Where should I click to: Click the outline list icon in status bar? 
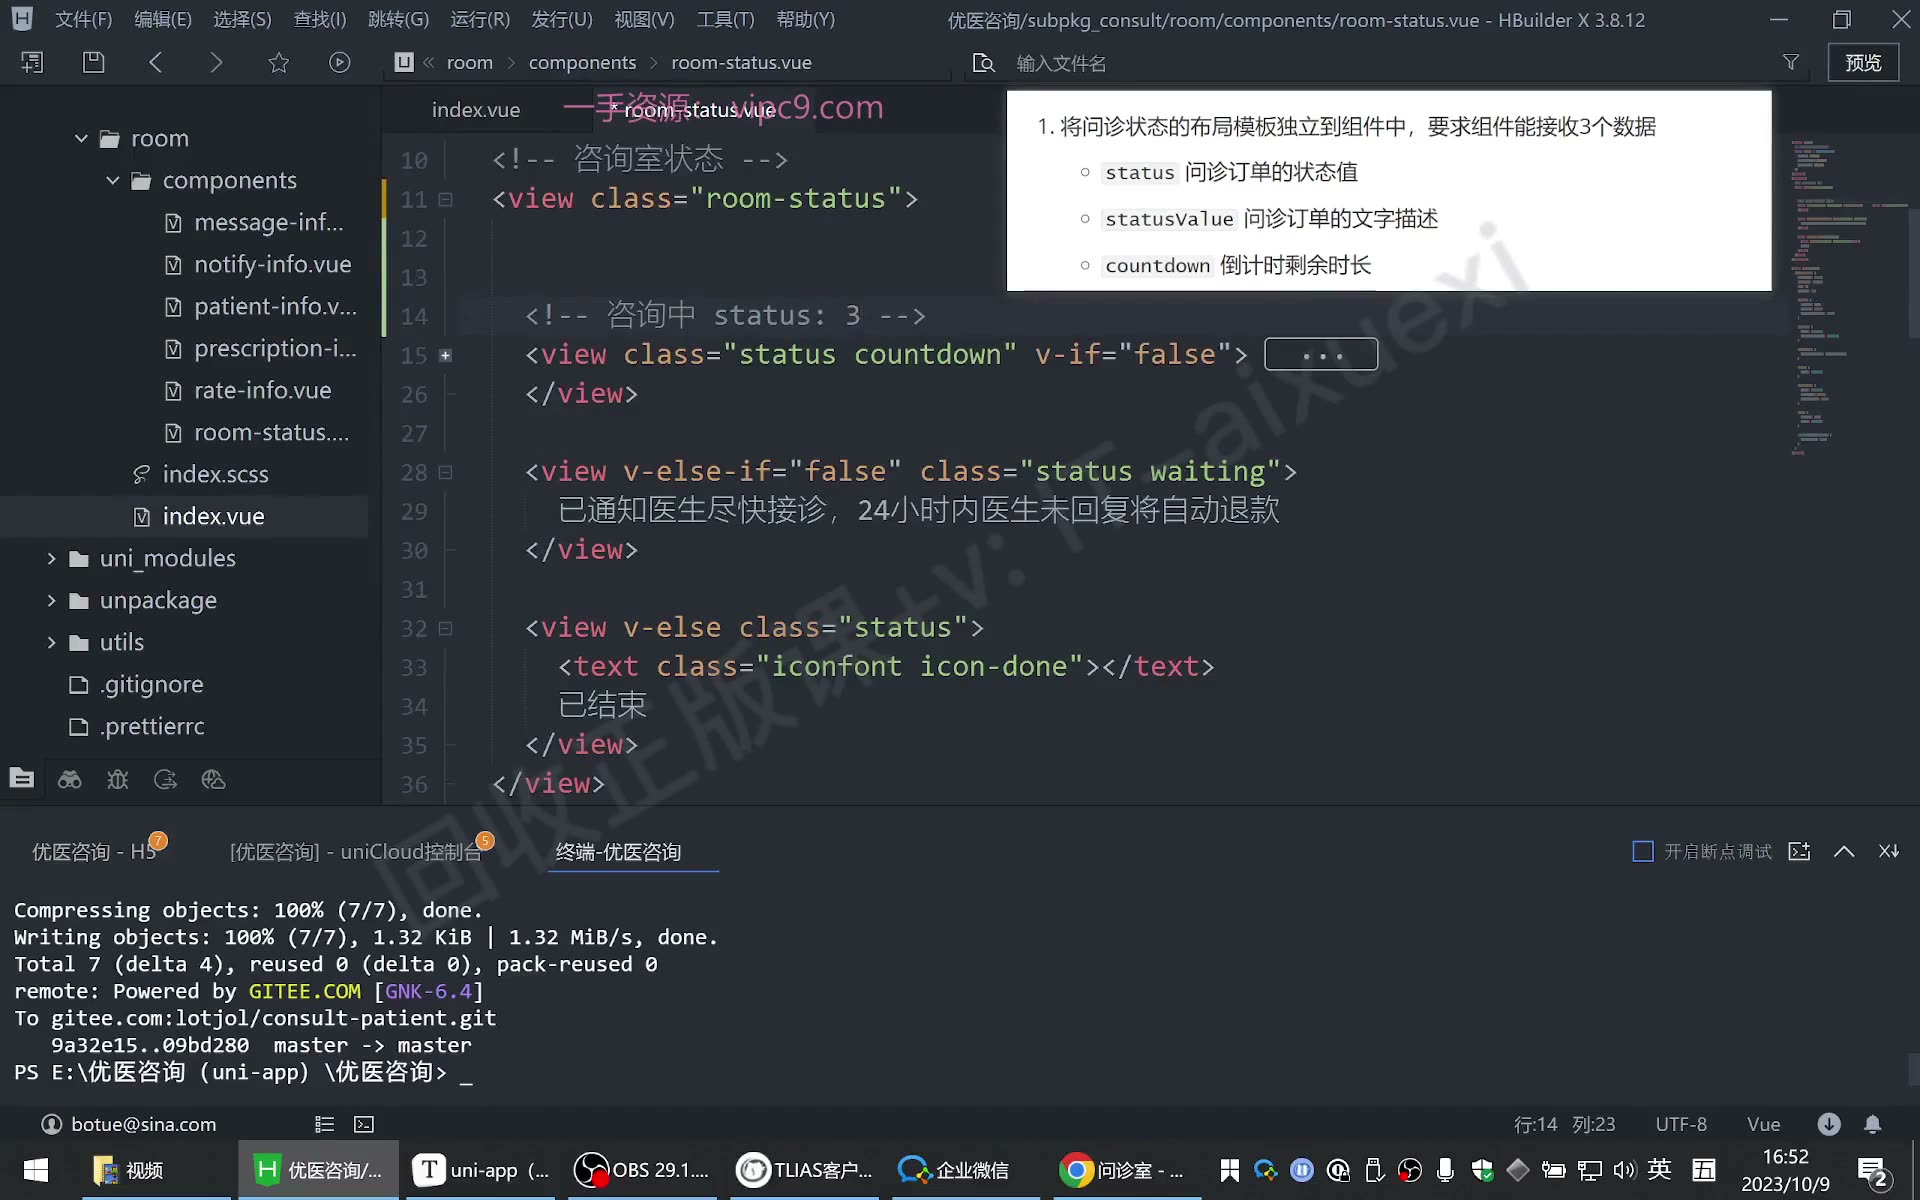[x=324, y=1124]
